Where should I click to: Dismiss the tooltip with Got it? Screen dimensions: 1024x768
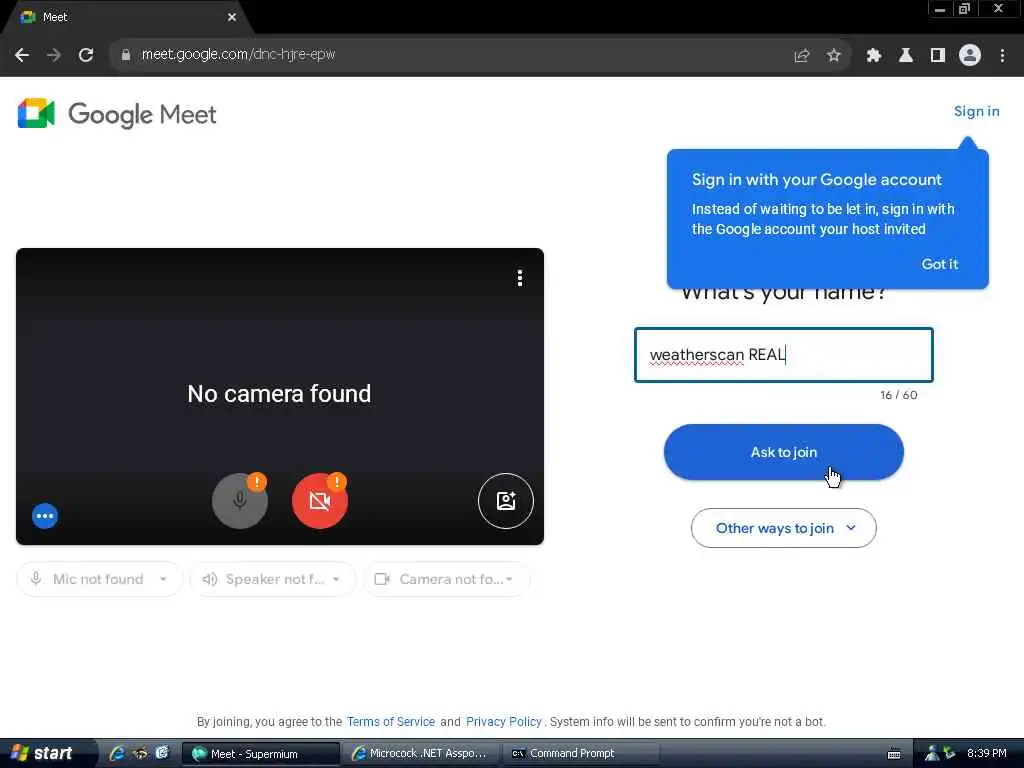click(939, 264)
